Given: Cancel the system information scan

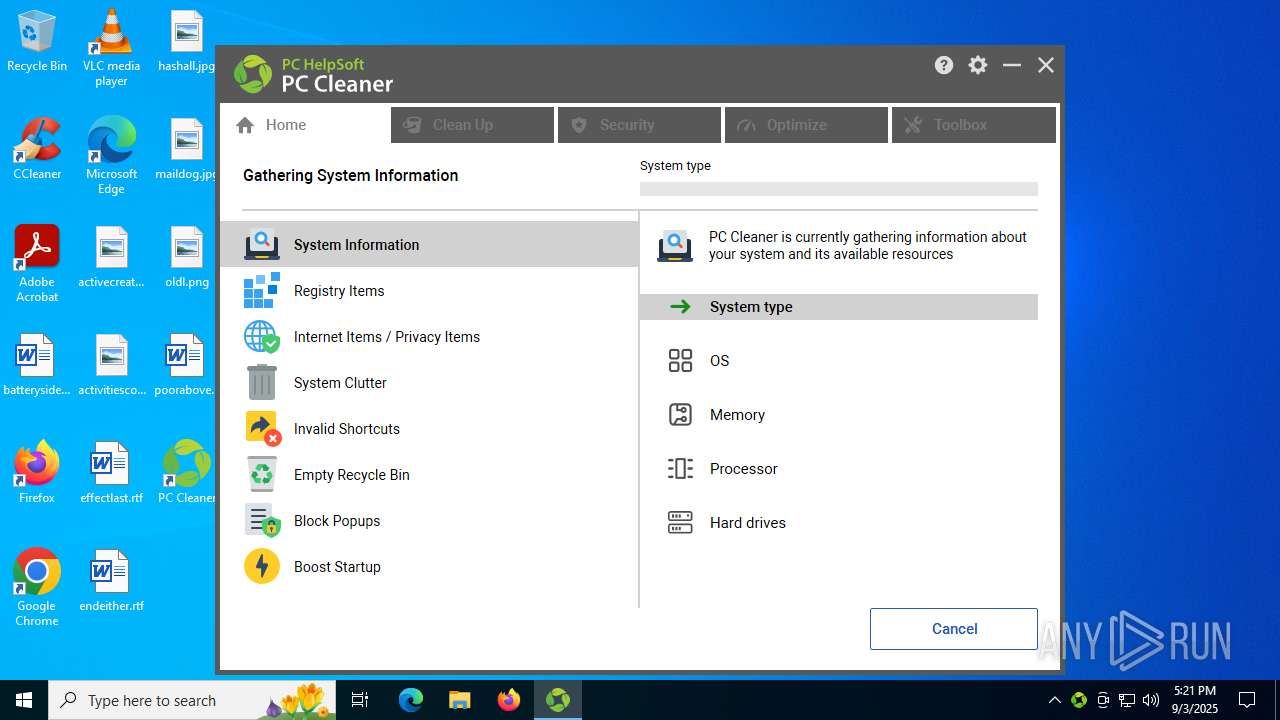Looking at the screenshot, I should (954, 629).
